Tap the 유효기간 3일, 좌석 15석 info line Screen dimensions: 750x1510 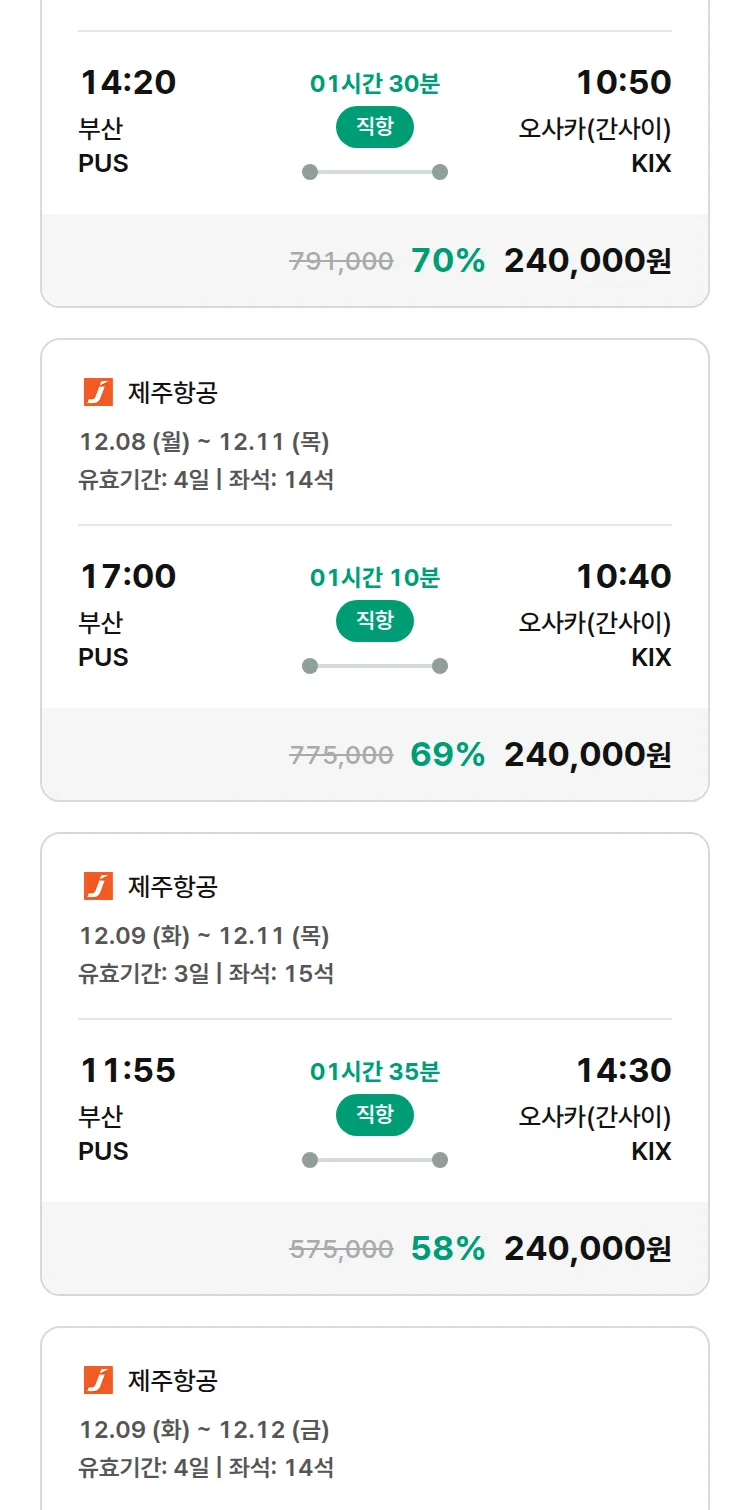[x=206, y=973]
